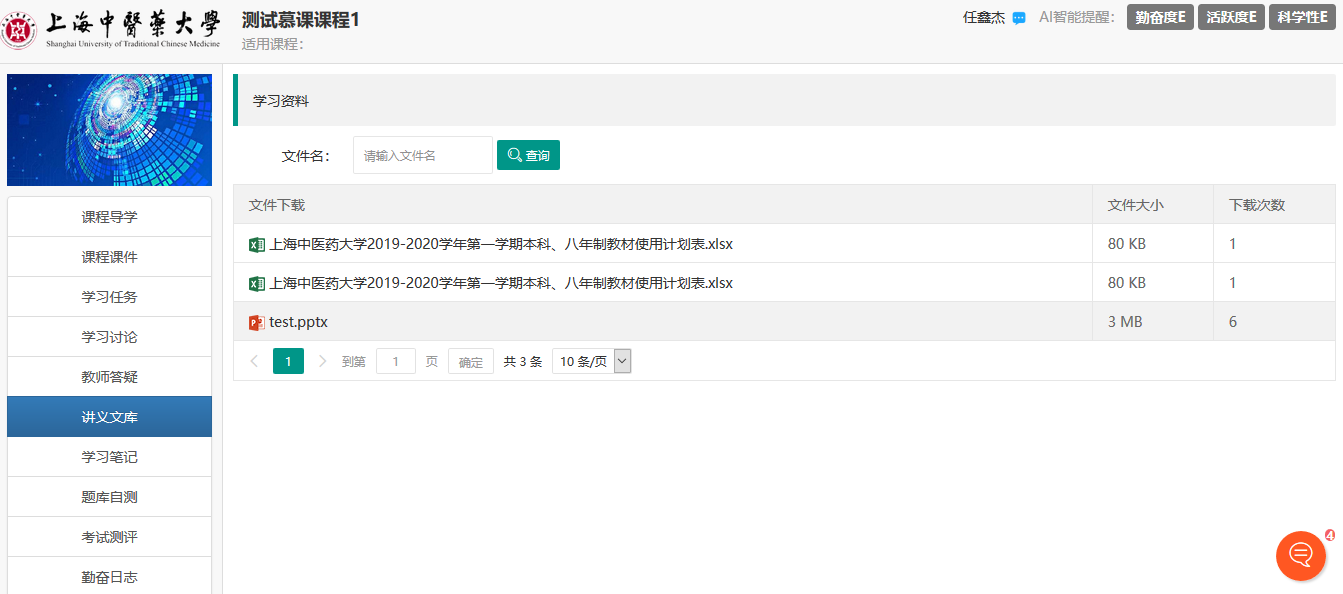Download the test.pptx file
This screenshot has height=594, width=1343.
(x=298, y=322)
